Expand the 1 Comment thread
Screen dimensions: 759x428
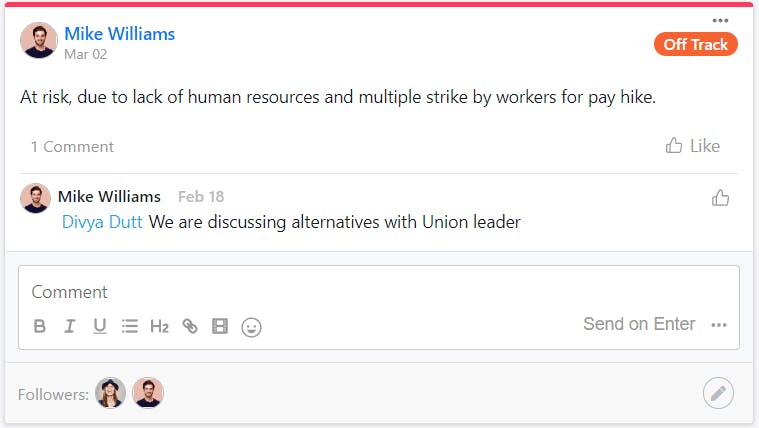[72, 147]
